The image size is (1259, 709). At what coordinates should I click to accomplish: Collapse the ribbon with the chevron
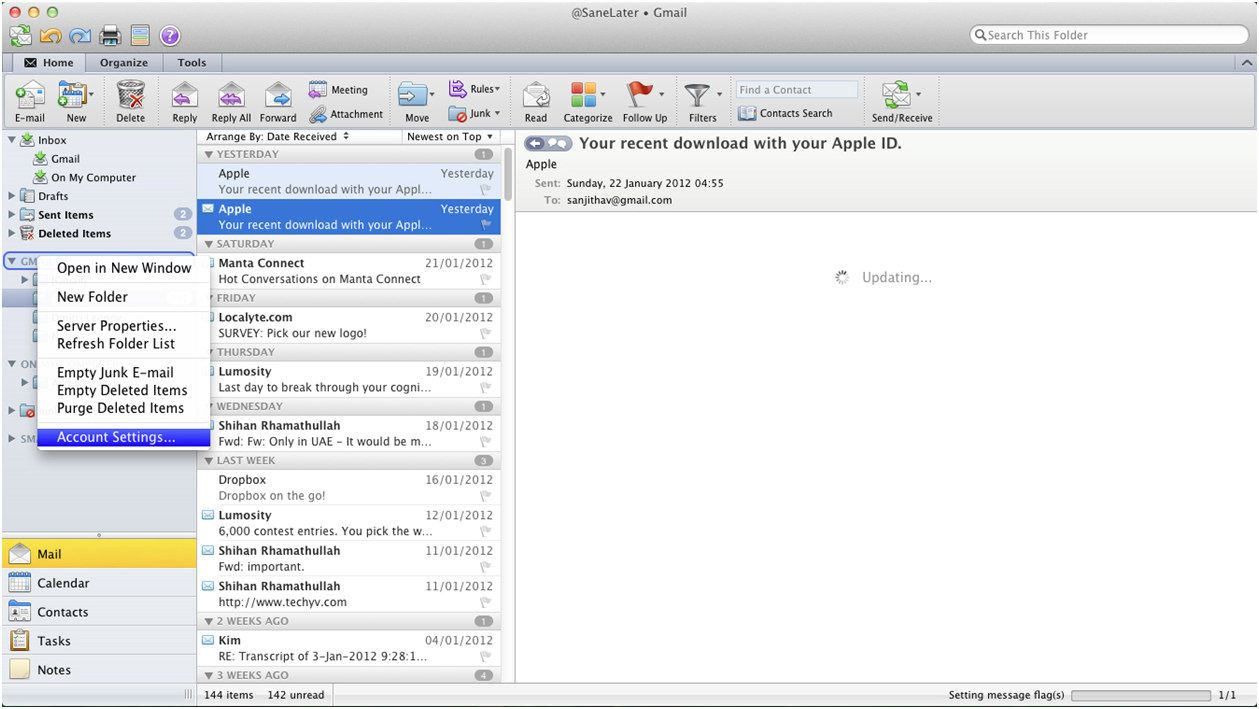click(x=1246, y=62)
